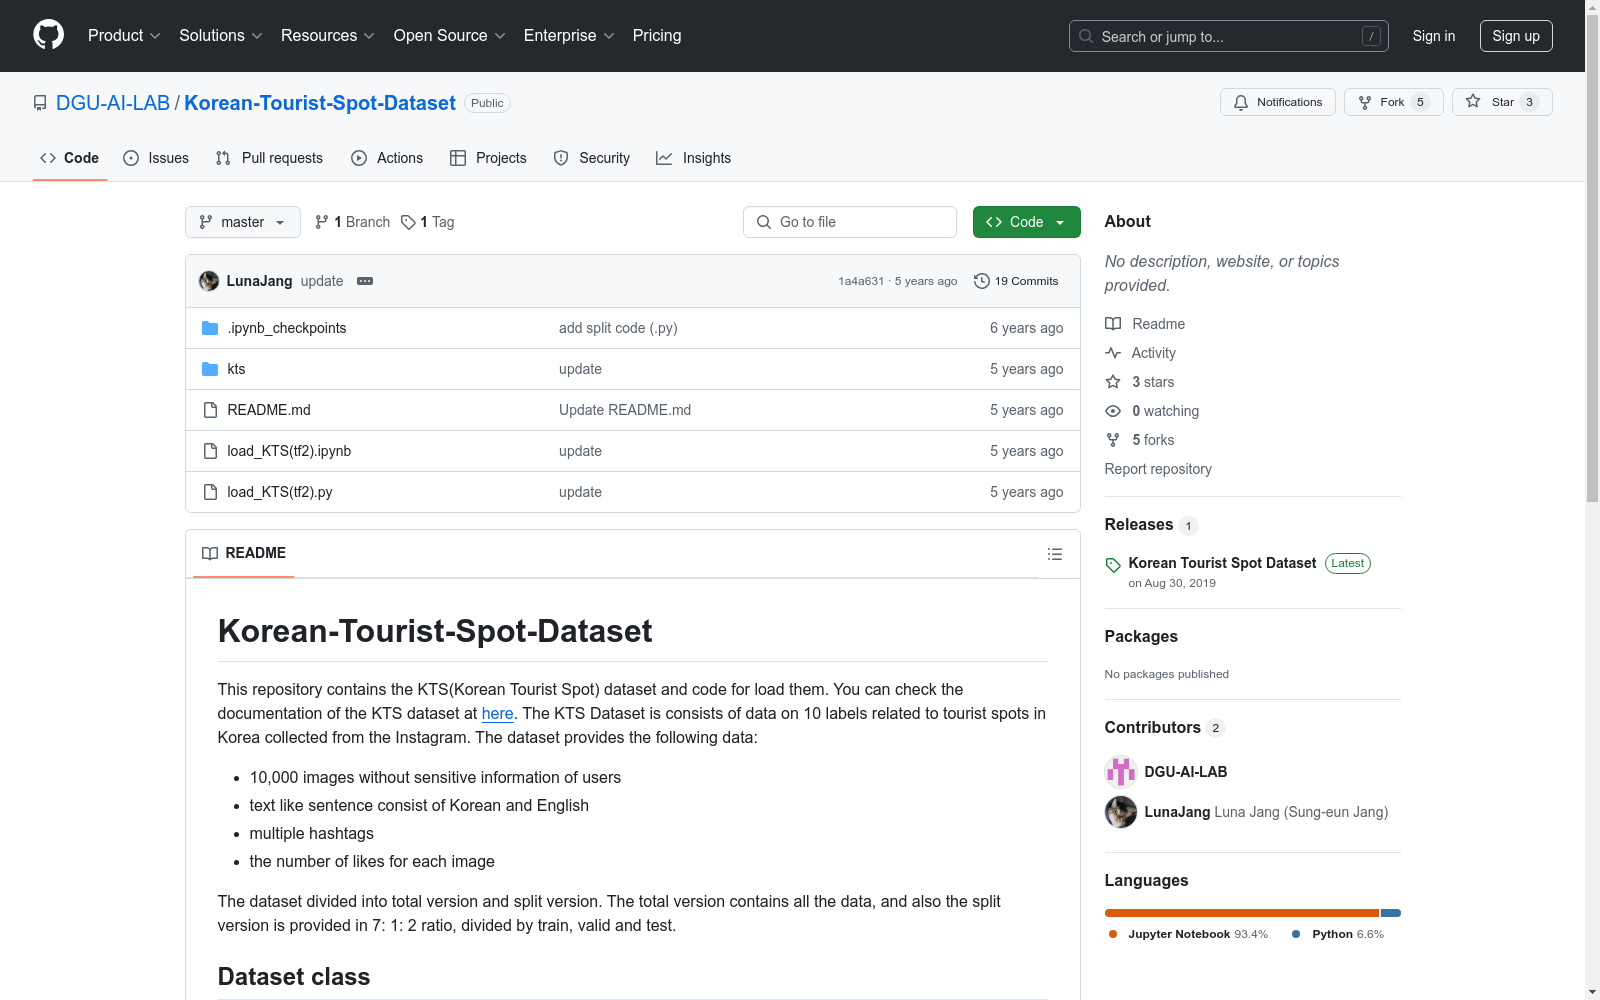
Task: Click the commits history clock icon
Action: [x=982, y=281]
